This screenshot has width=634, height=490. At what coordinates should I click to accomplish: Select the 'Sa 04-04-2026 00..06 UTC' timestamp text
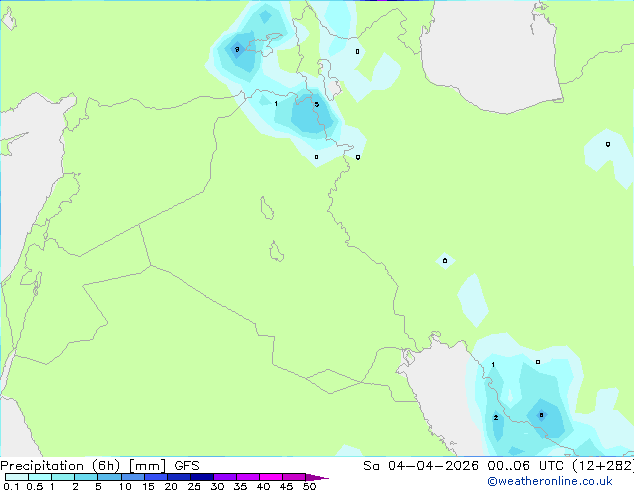tap(463, 466)
